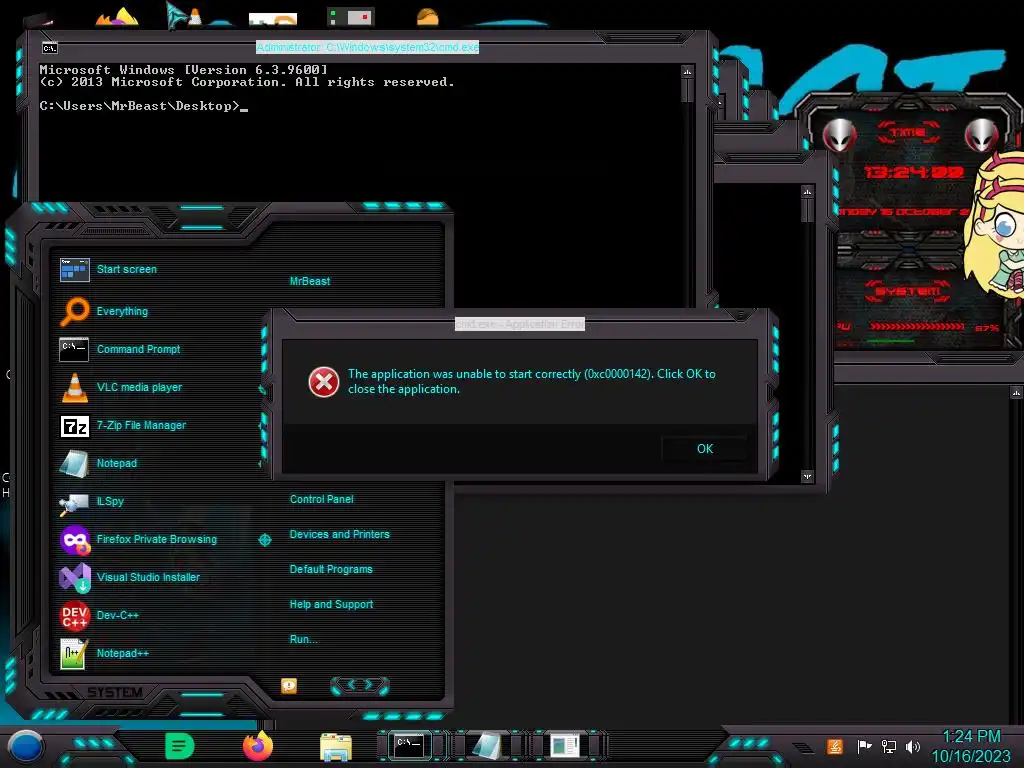1024x768 pixels.
Task: Click the left alien head on the clock widget
Action: tap(839, 135)
